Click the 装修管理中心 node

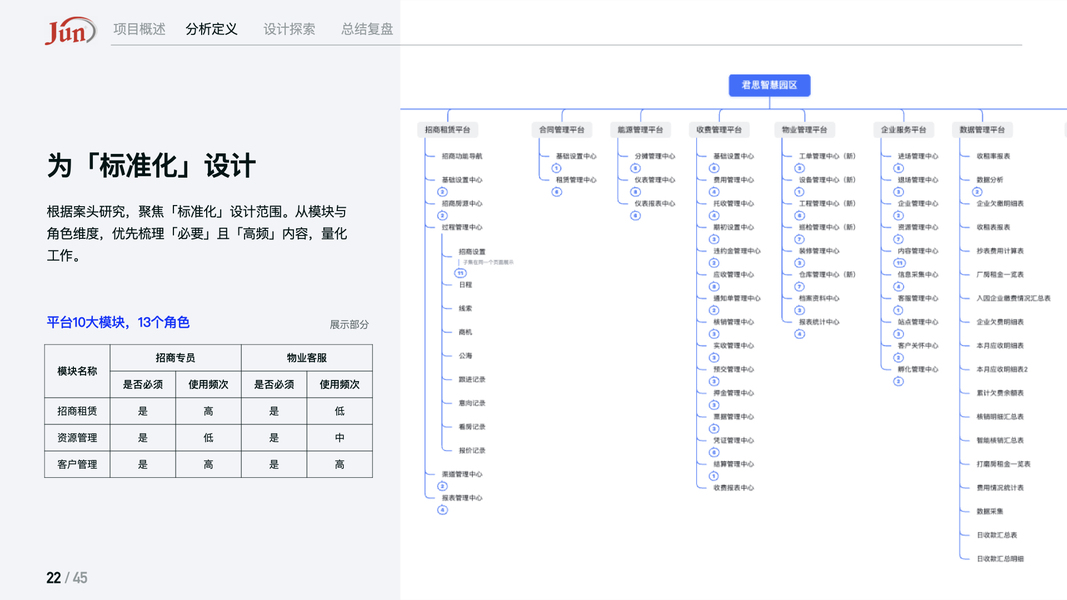[x=819, y=251]
